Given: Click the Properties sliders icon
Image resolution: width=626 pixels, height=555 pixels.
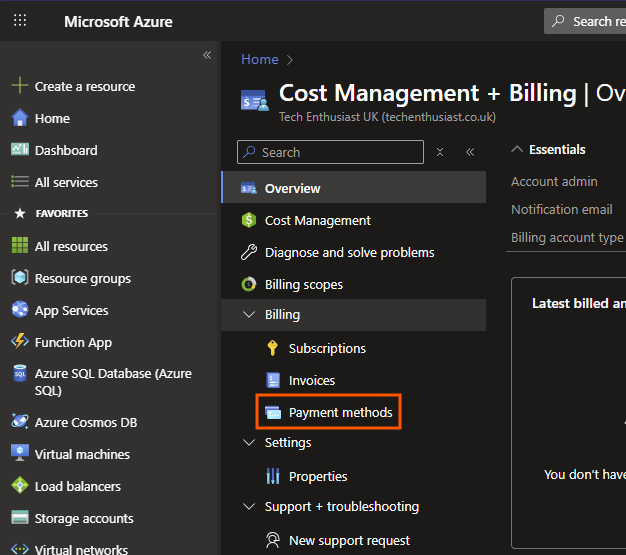Looking at the screenshot, I should [x=273, y=476].
